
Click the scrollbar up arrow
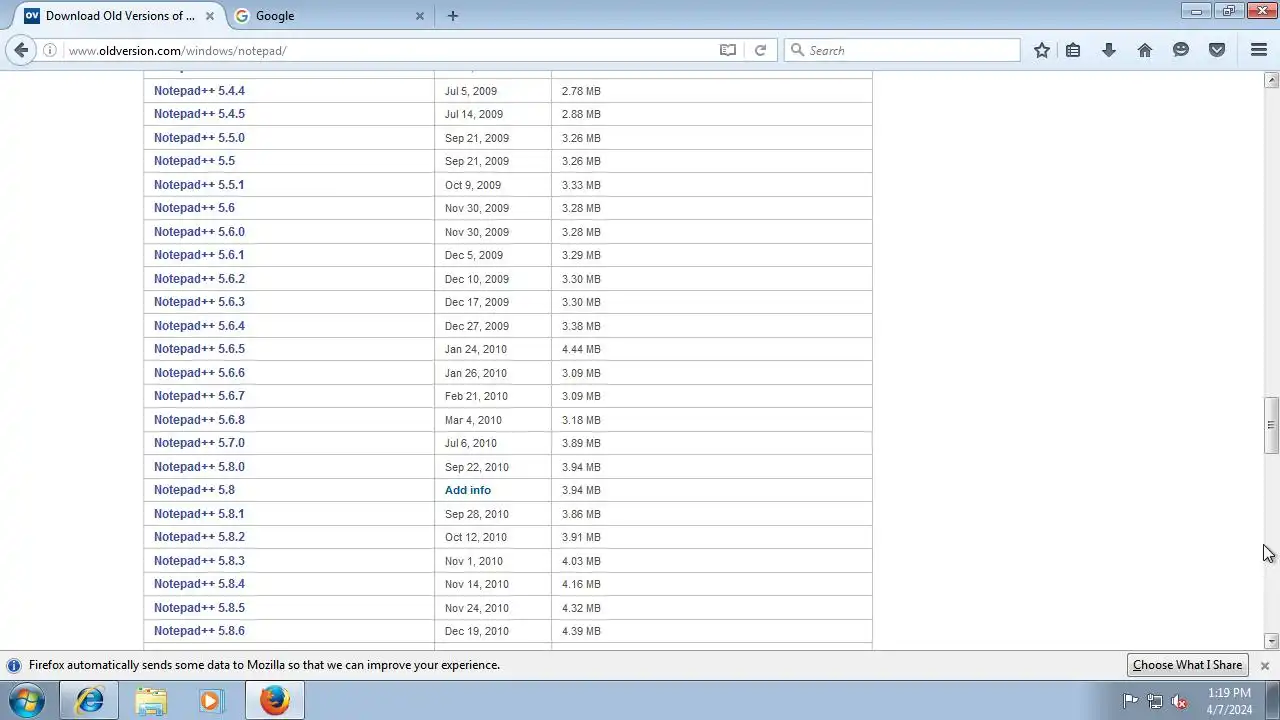tap(1271, 80)
